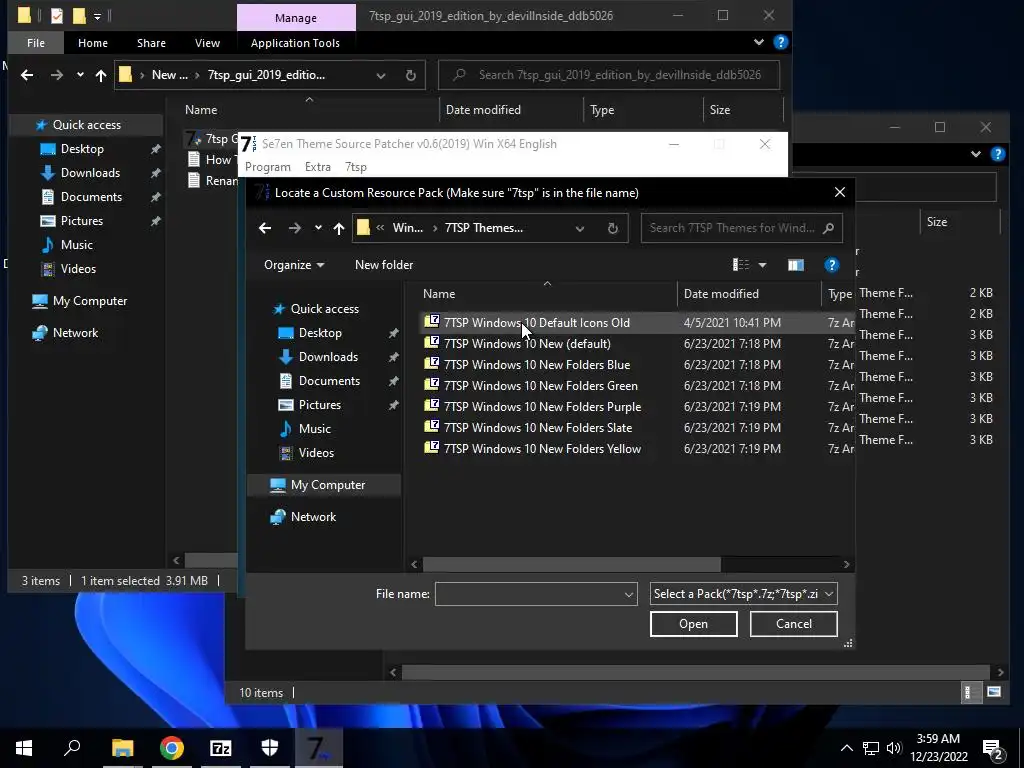1024x768 pixels.
Task: Switch to the details view in back window
Action: click(970, 692)
